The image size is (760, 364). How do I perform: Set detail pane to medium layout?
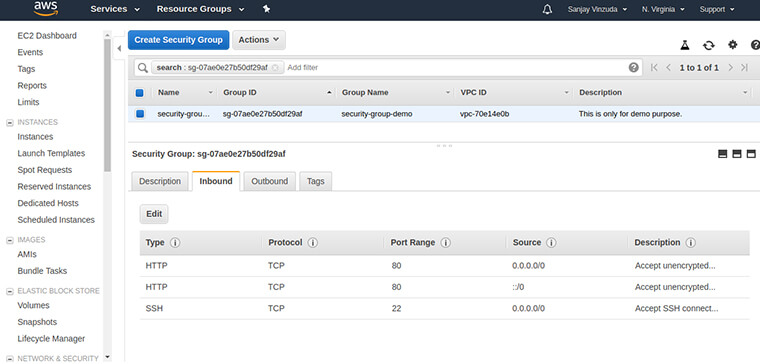pos(737,154)
